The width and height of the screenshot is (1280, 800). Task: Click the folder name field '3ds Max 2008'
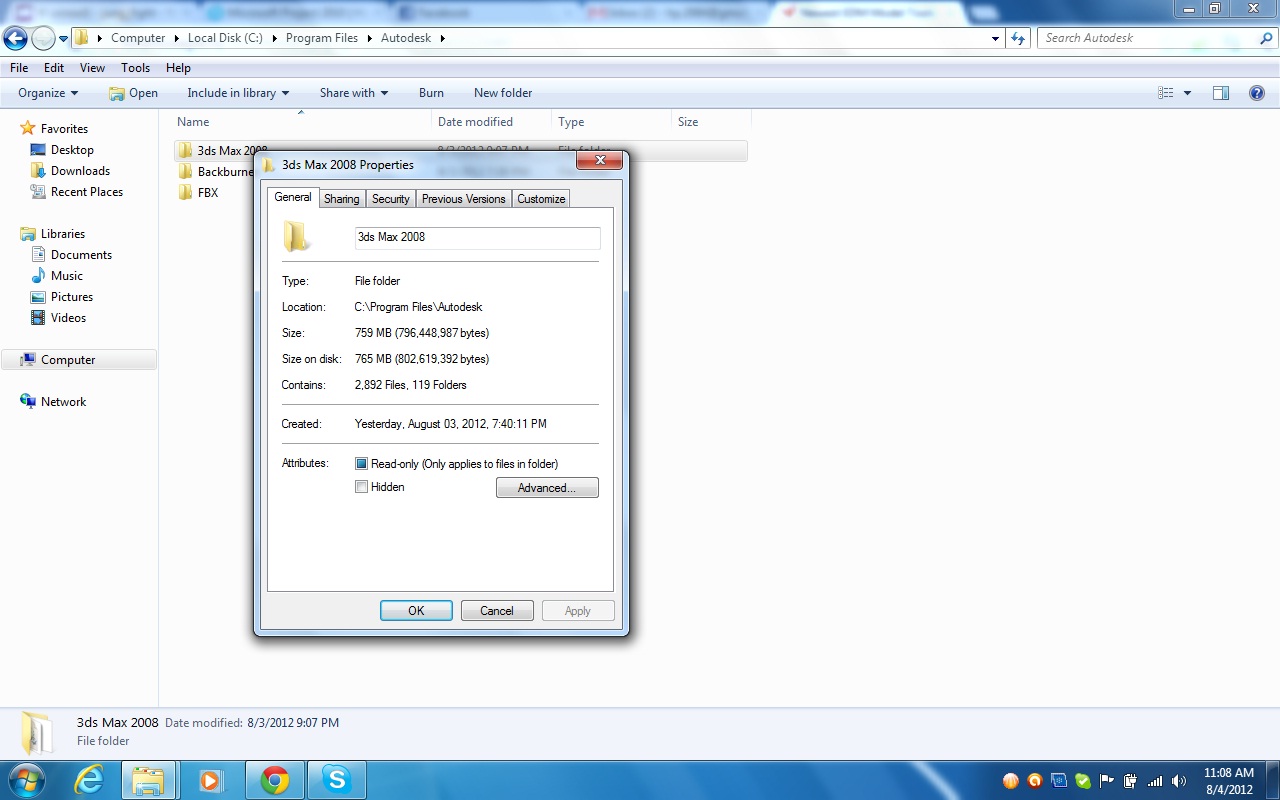point(477,237)
